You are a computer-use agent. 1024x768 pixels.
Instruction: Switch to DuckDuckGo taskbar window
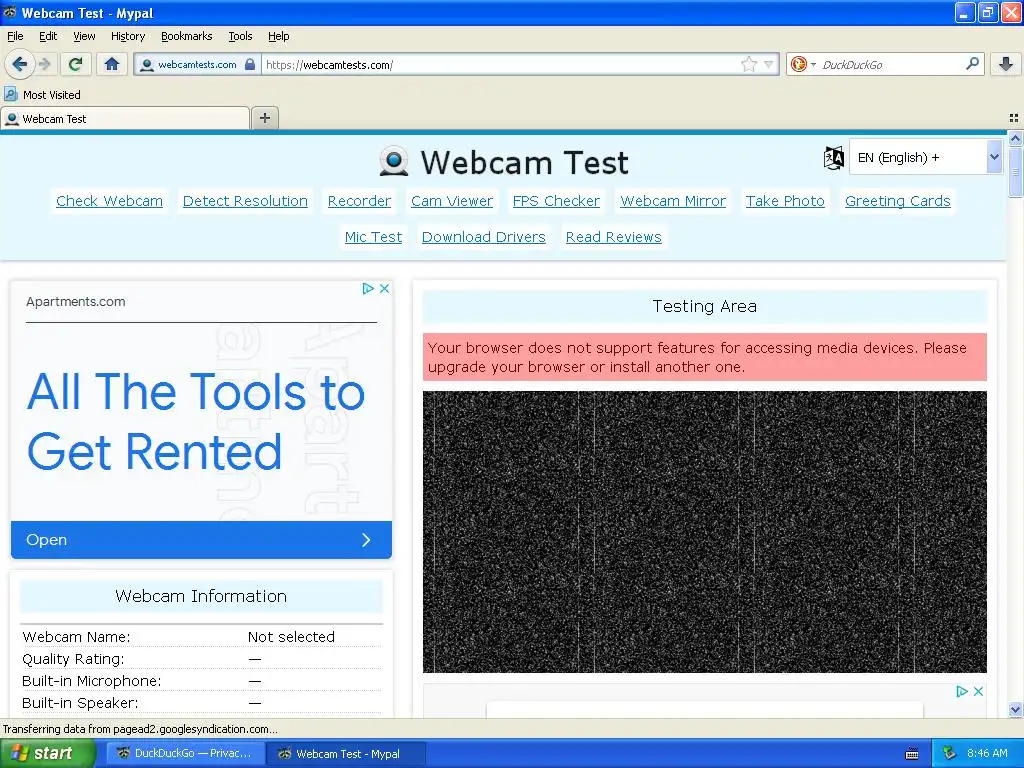tap(185, 754)
